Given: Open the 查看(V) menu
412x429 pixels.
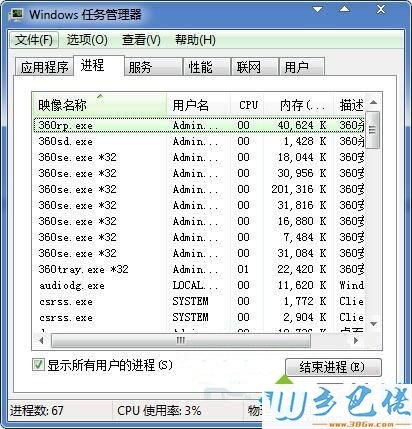Looking at the screenshot, I should coord(141,40).
